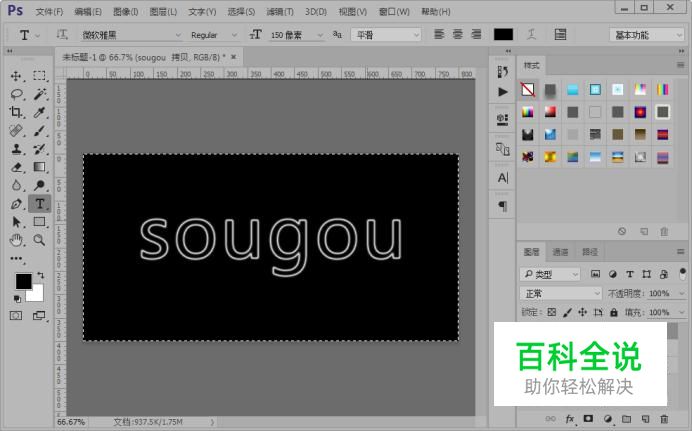This screenshot has width=692, height=431.
Task: Toggle the character and paragraph panels button
Action: (x=560, y=34)
